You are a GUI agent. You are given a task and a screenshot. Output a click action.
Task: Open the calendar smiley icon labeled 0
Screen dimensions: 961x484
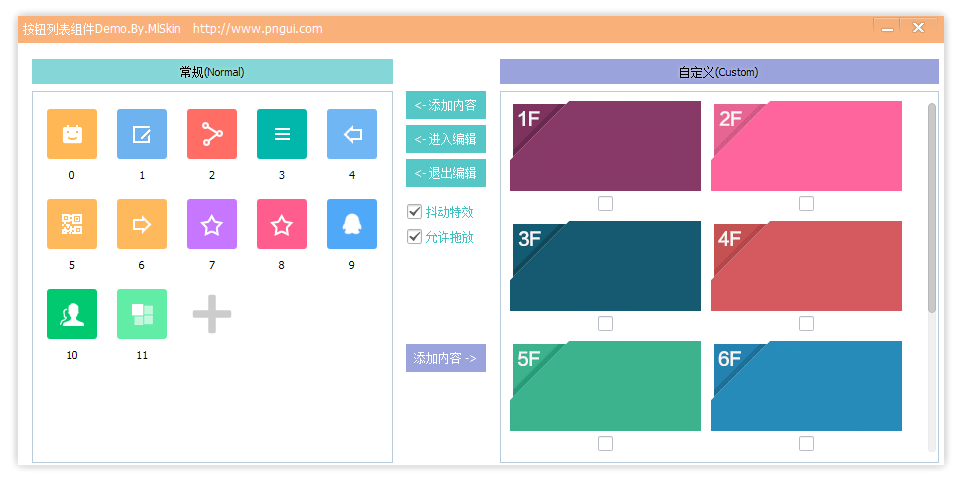click(x=72, y=134)
